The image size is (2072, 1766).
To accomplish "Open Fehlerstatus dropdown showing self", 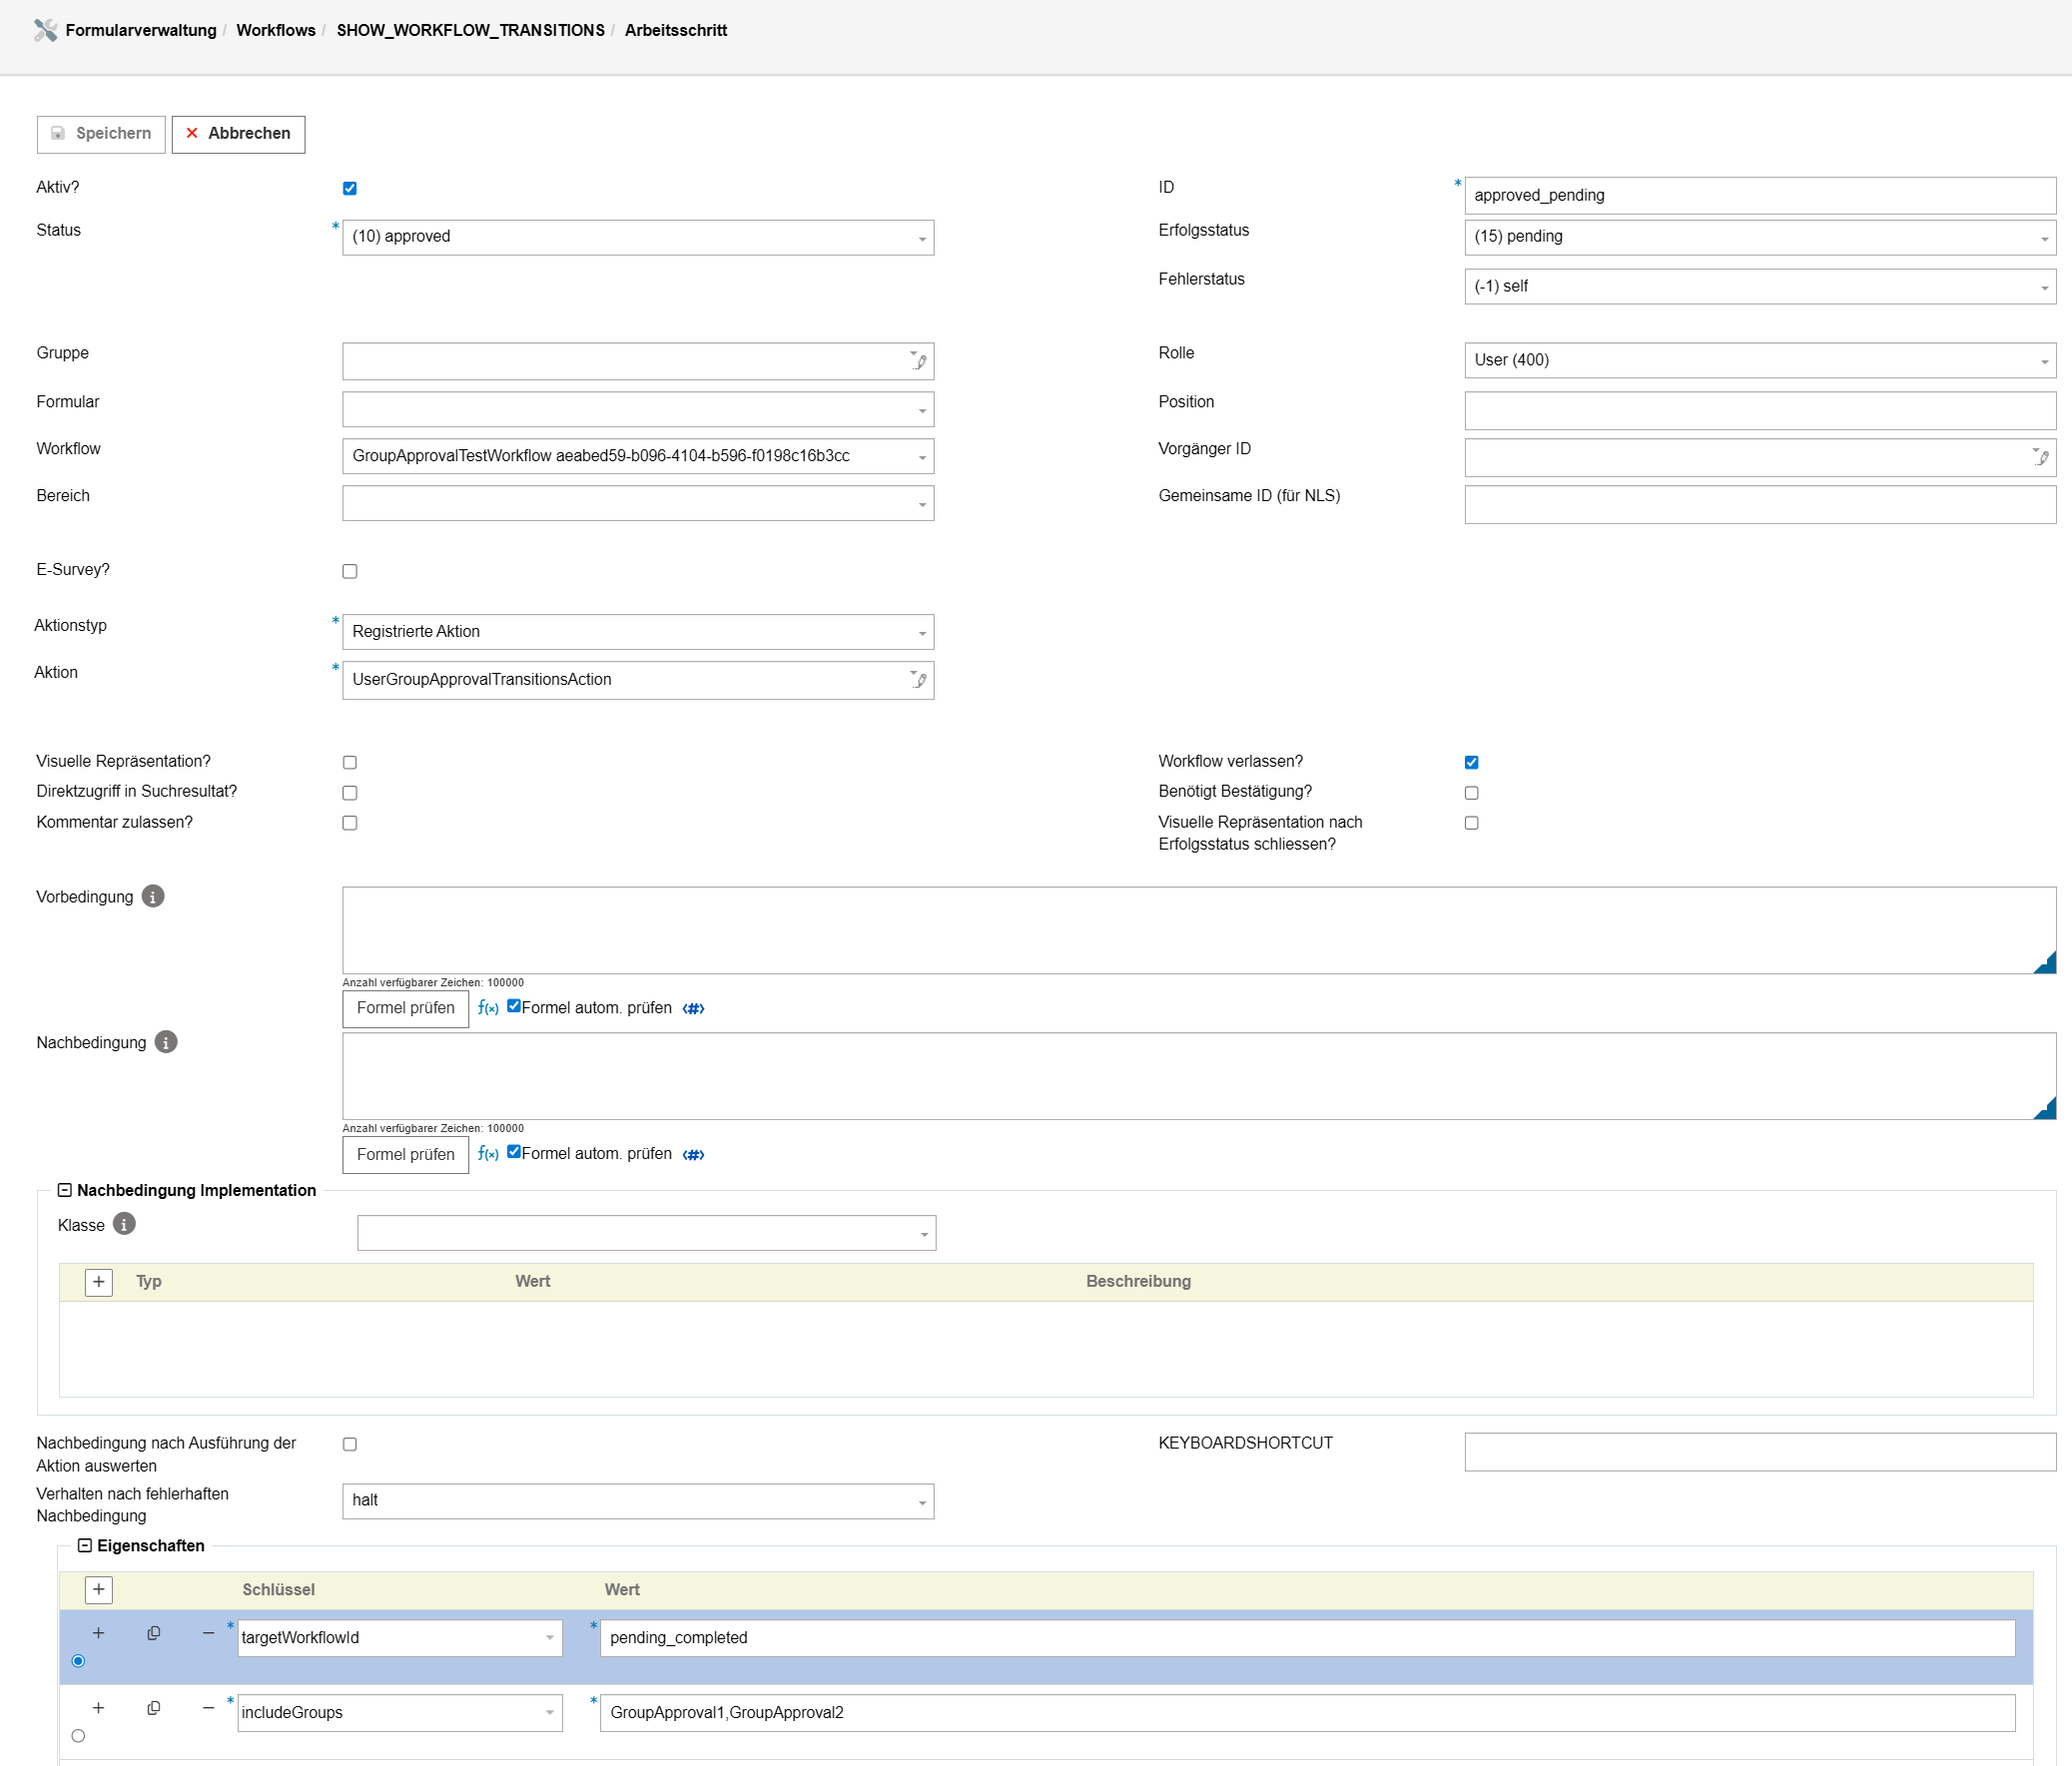I will (x=1760, y=286).
